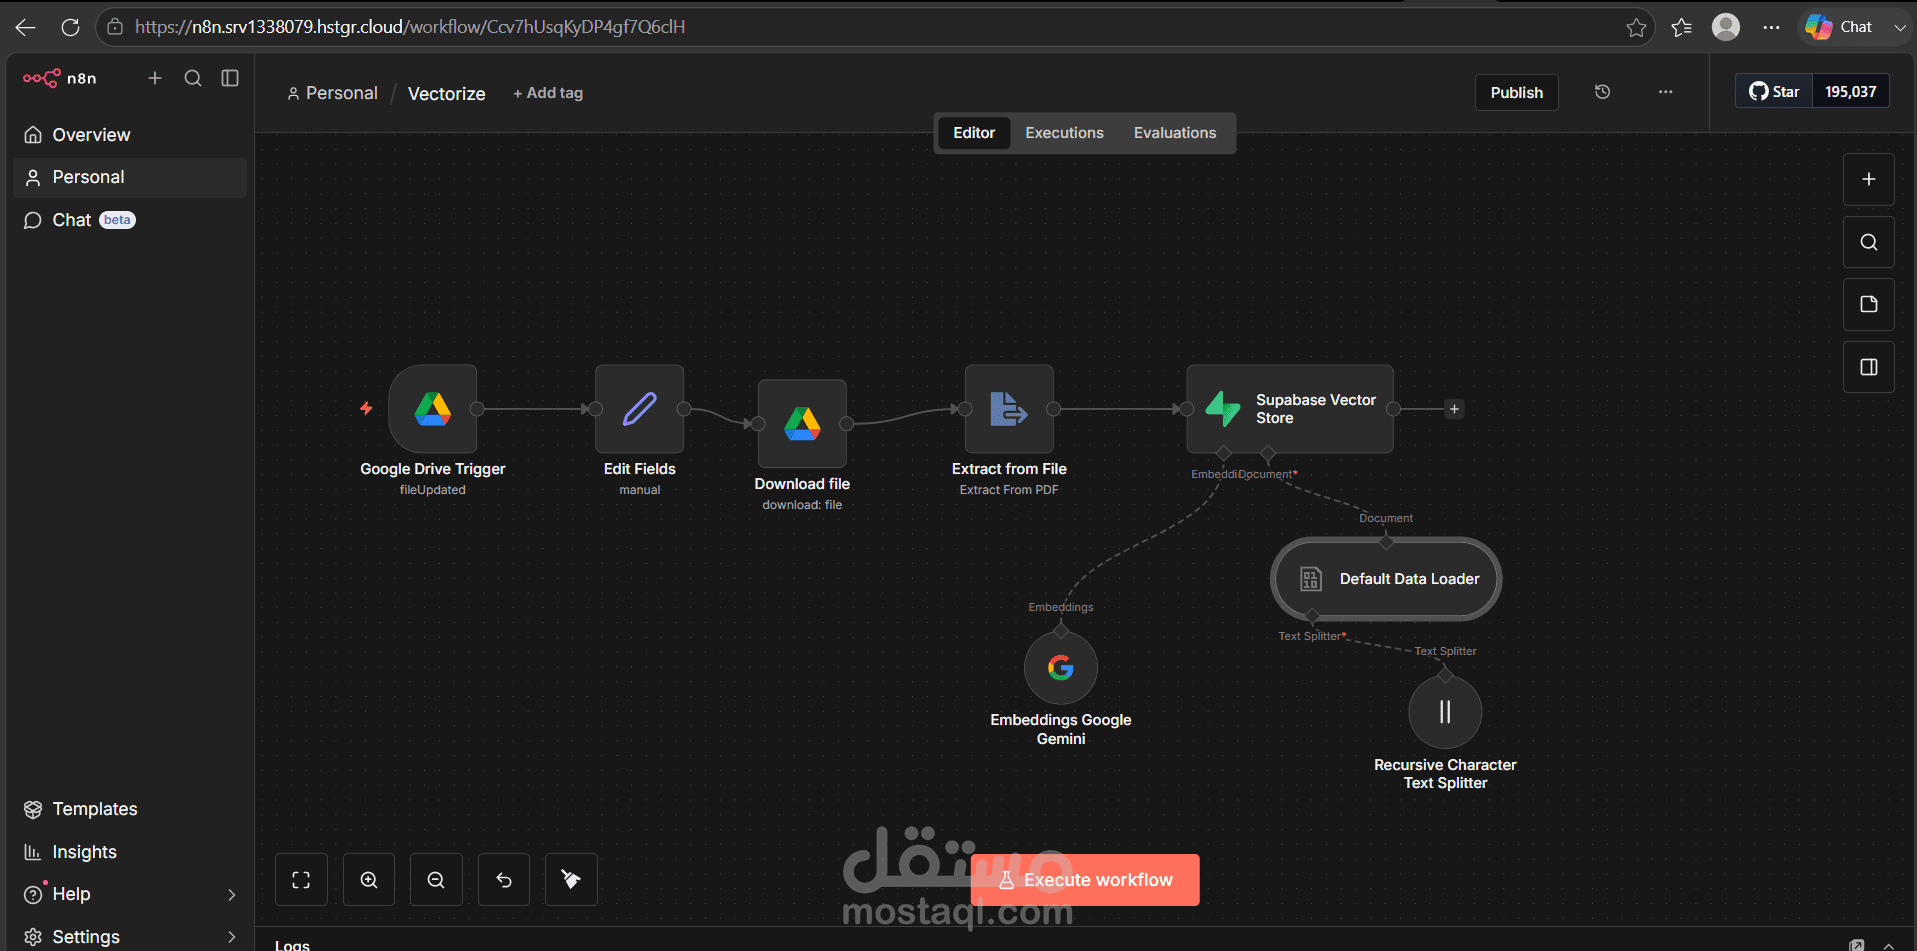Select the Supabase Vector Store node
1917x951 pixels.
[1290, 409]
